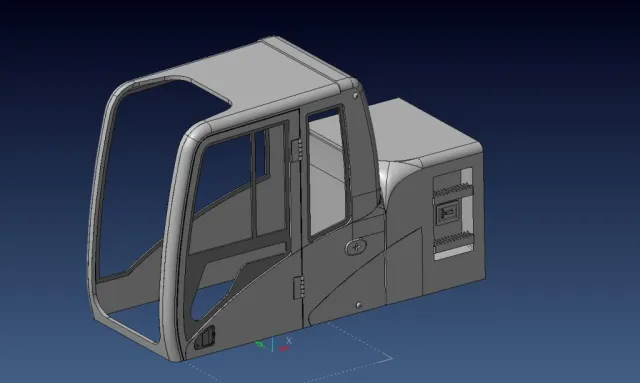640x383 pixels.
Task: Click the green axis arrow of the triad
Action: click(260, 345)
